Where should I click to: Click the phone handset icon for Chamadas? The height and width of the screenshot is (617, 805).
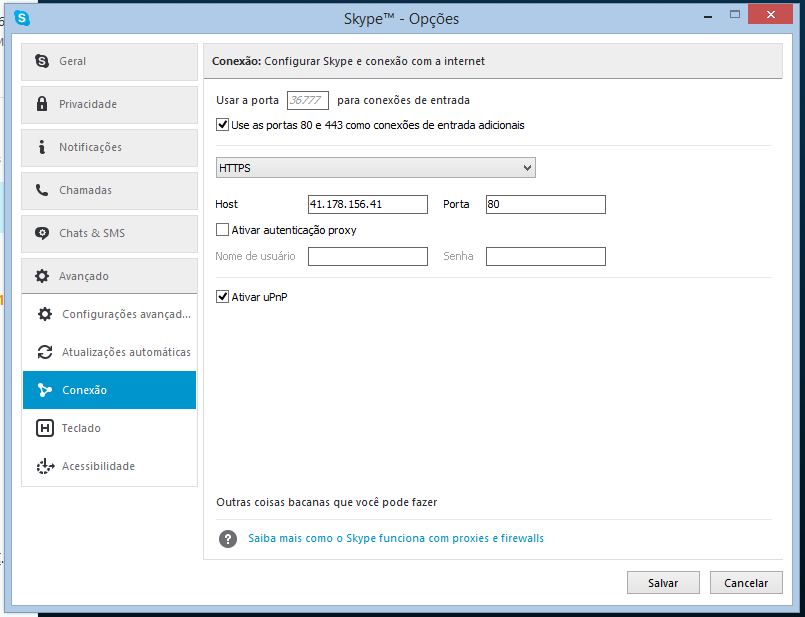tap(42, 190)
